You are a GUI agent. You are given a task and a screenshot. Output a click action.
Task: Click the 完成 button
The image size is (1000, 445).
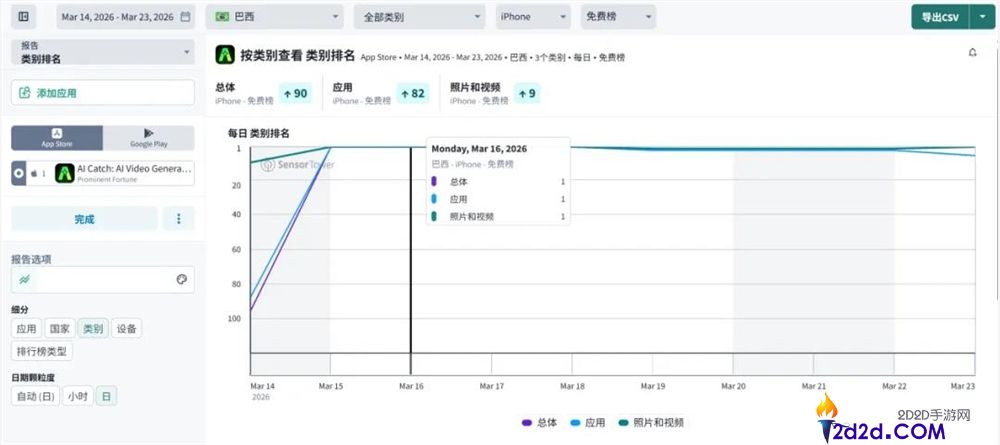[x=84, y=219]
